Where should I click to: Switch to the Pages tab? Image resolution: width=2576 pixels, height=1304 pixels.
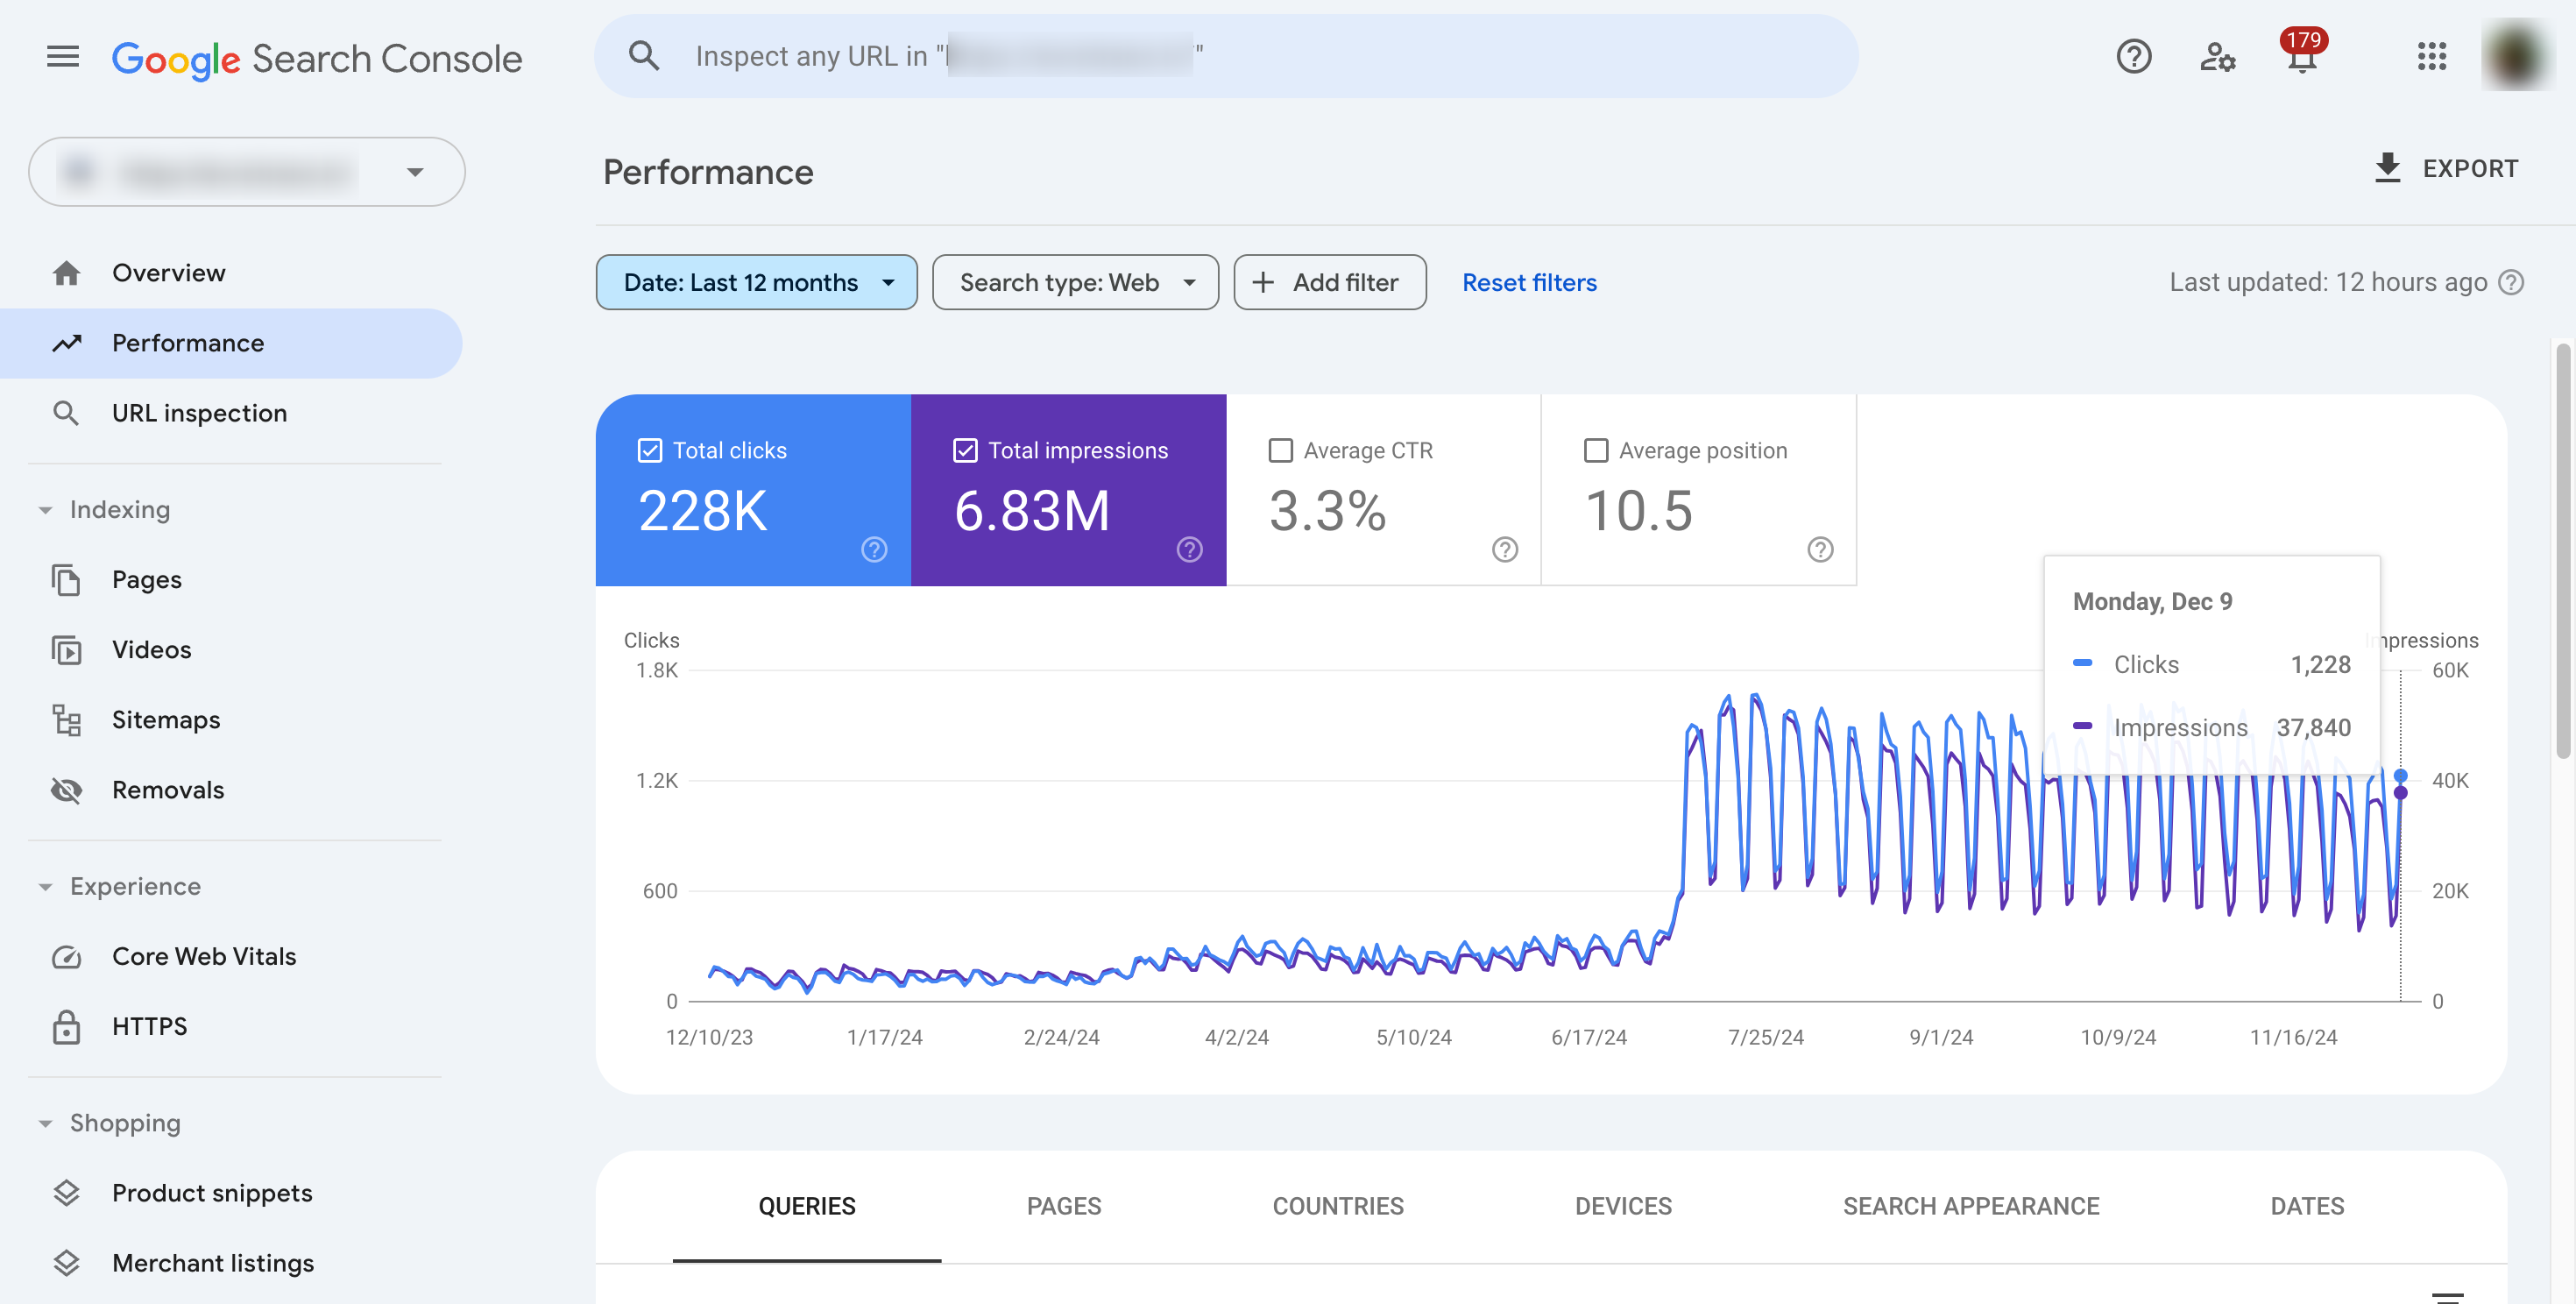1063,1206
